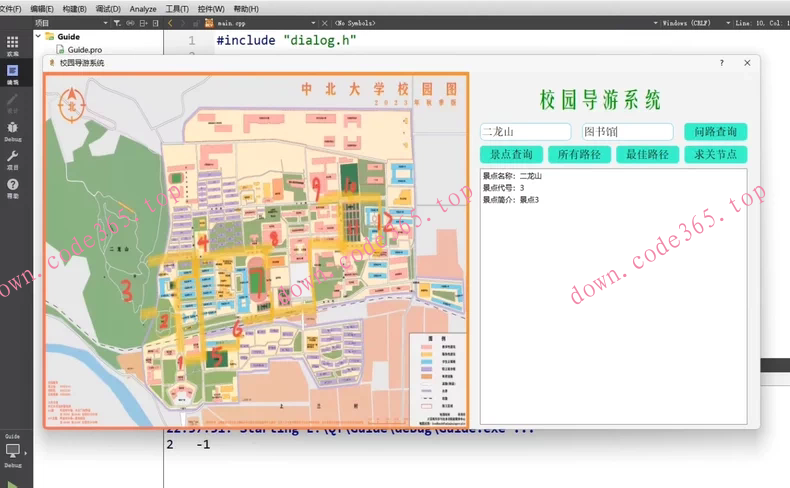Open the 文件(F) menu
The image size is (790, 488).
point(10,9)
